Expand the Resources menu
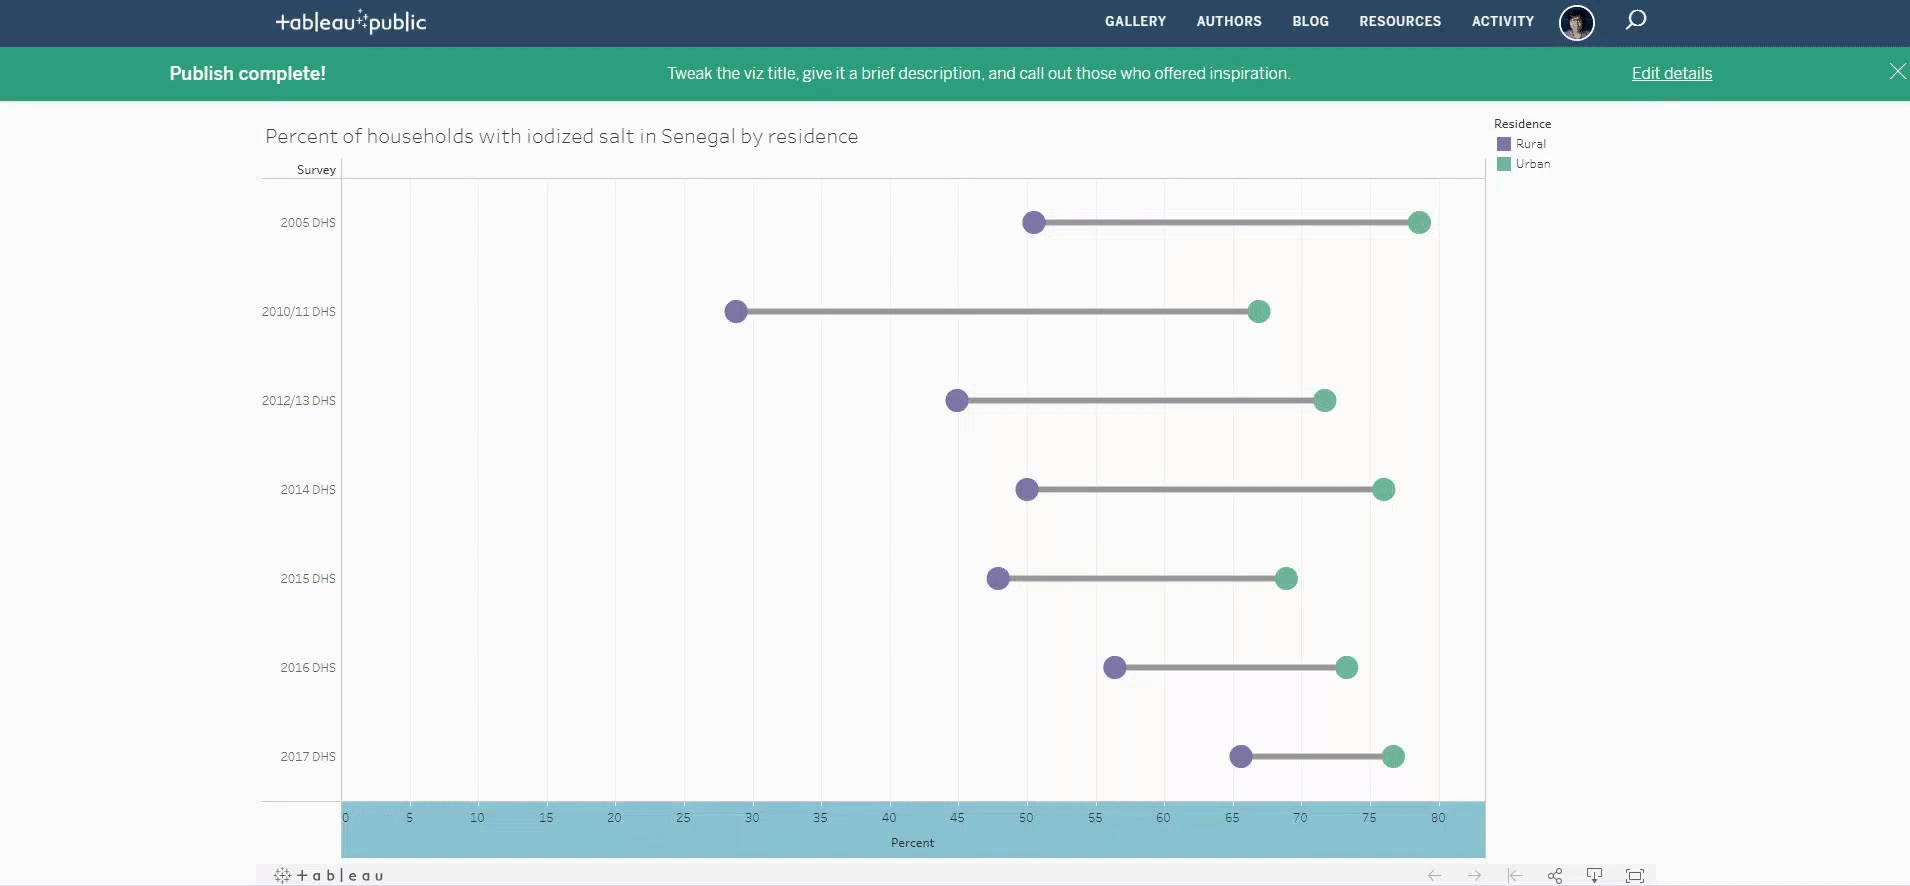1910x886 pixels. pyautogui.click(x=1400, y=21)
